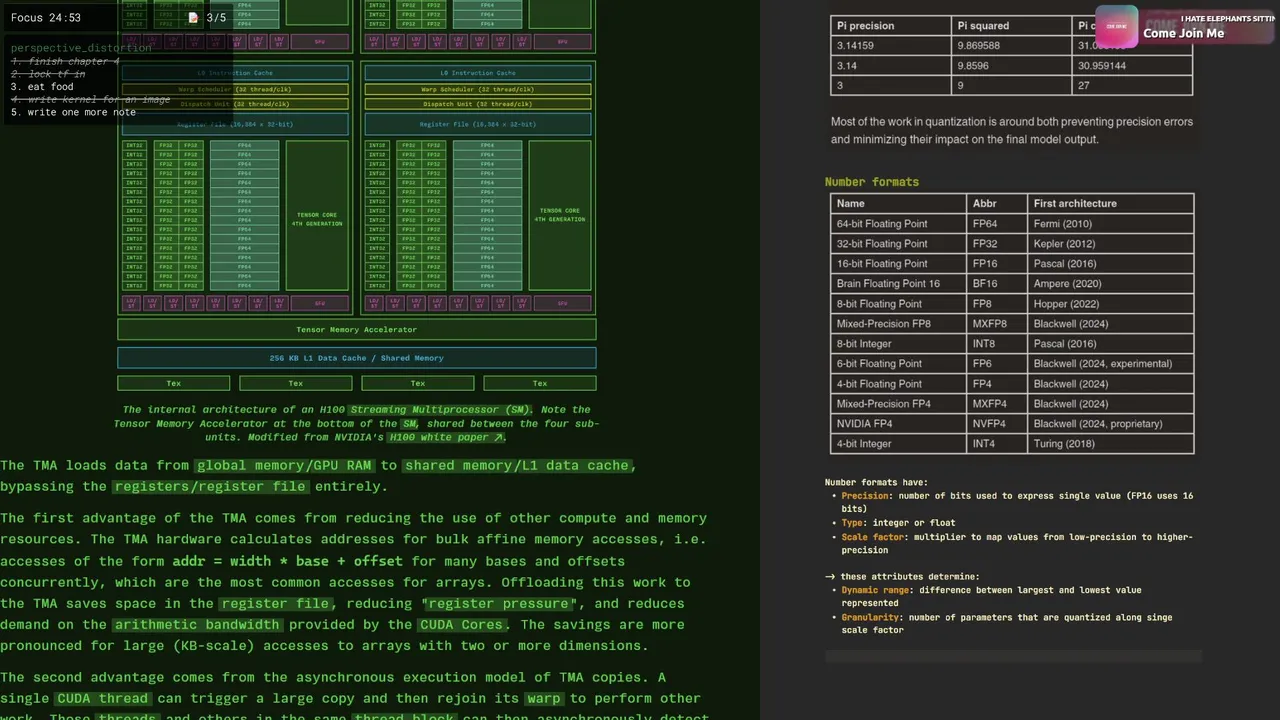Click the 'Brain Floating Point 16' table cell

(899, 283)
